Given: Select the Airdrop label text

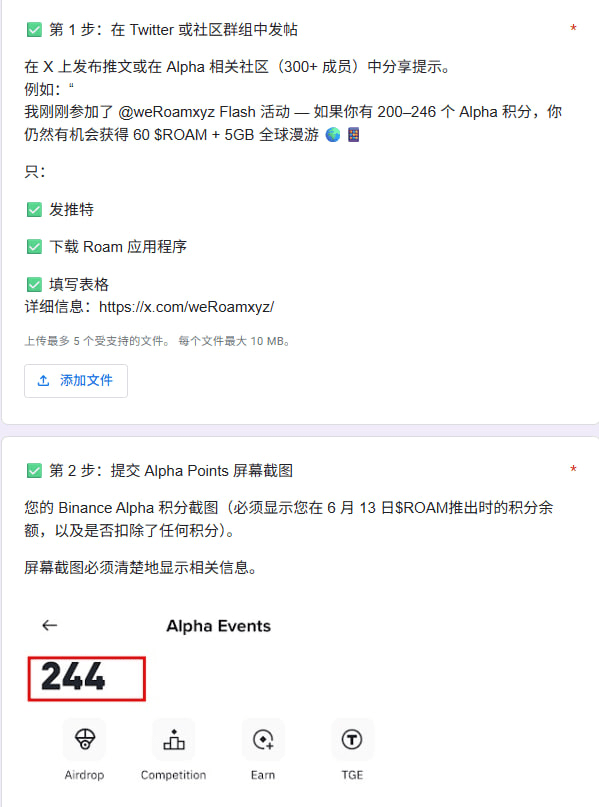Looking at the screenshot, I should pyautogui.click(x=84, y=775).
